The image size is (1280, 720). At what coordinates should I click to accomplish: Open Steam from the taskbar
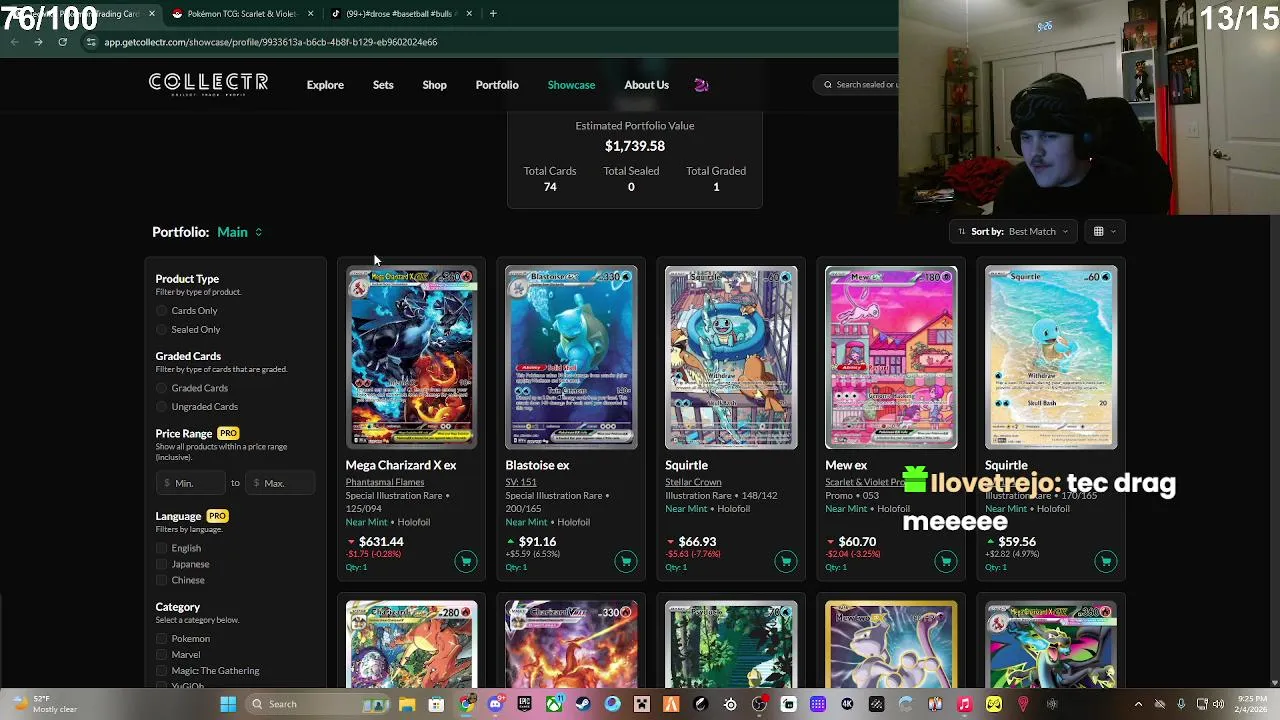pyautogui.click(x=583, y=704)
